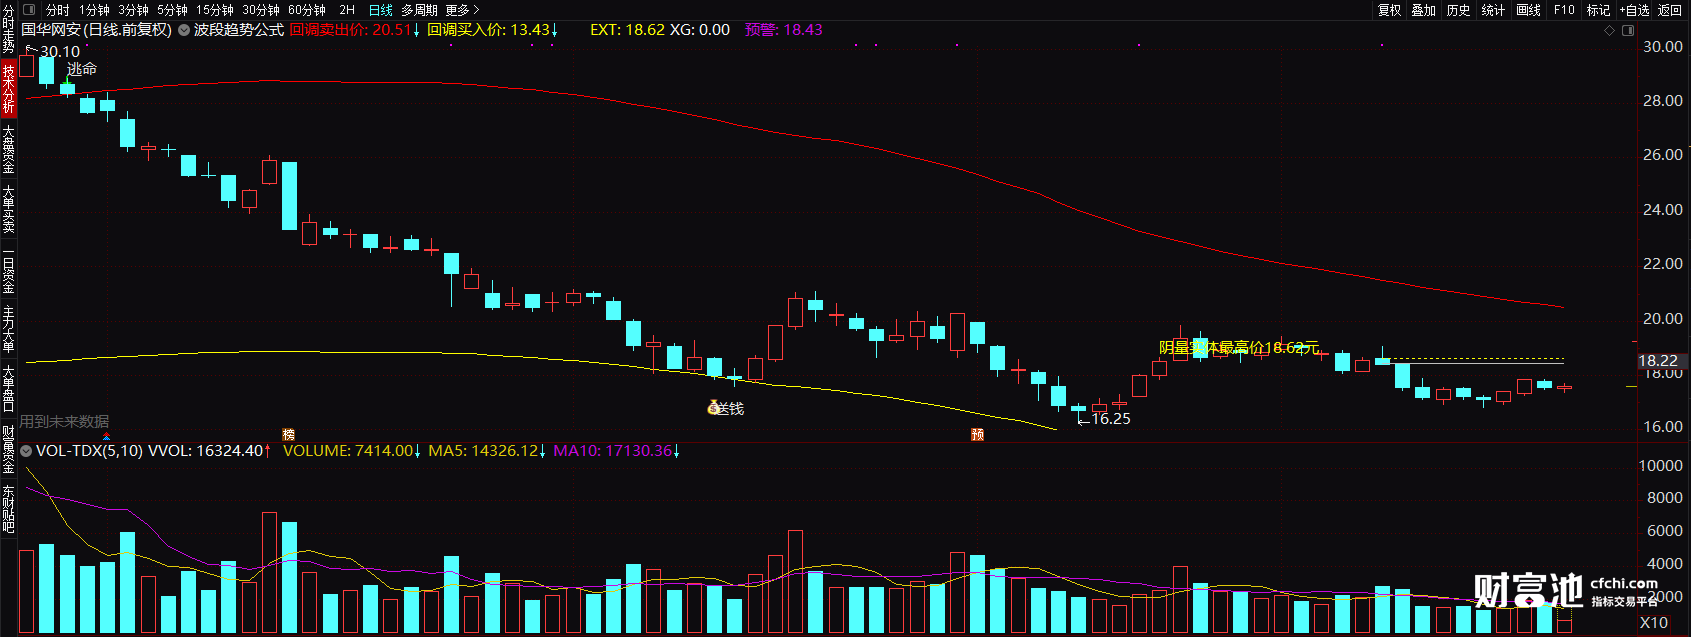
Task: Click the MA5: 14326.12 volume label
Action: [488, 451]
